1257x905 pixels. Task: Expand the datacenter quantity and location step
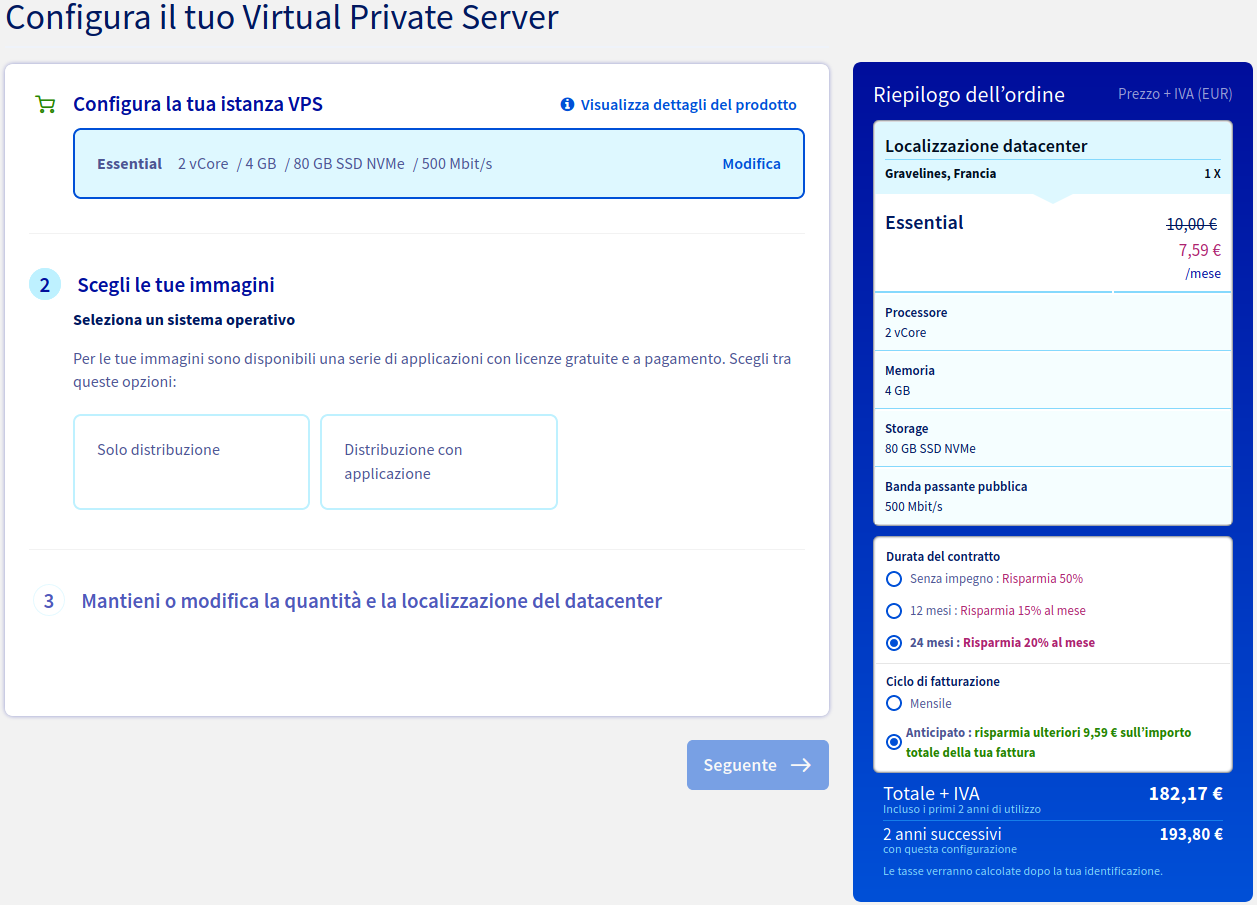pos(371,601)
